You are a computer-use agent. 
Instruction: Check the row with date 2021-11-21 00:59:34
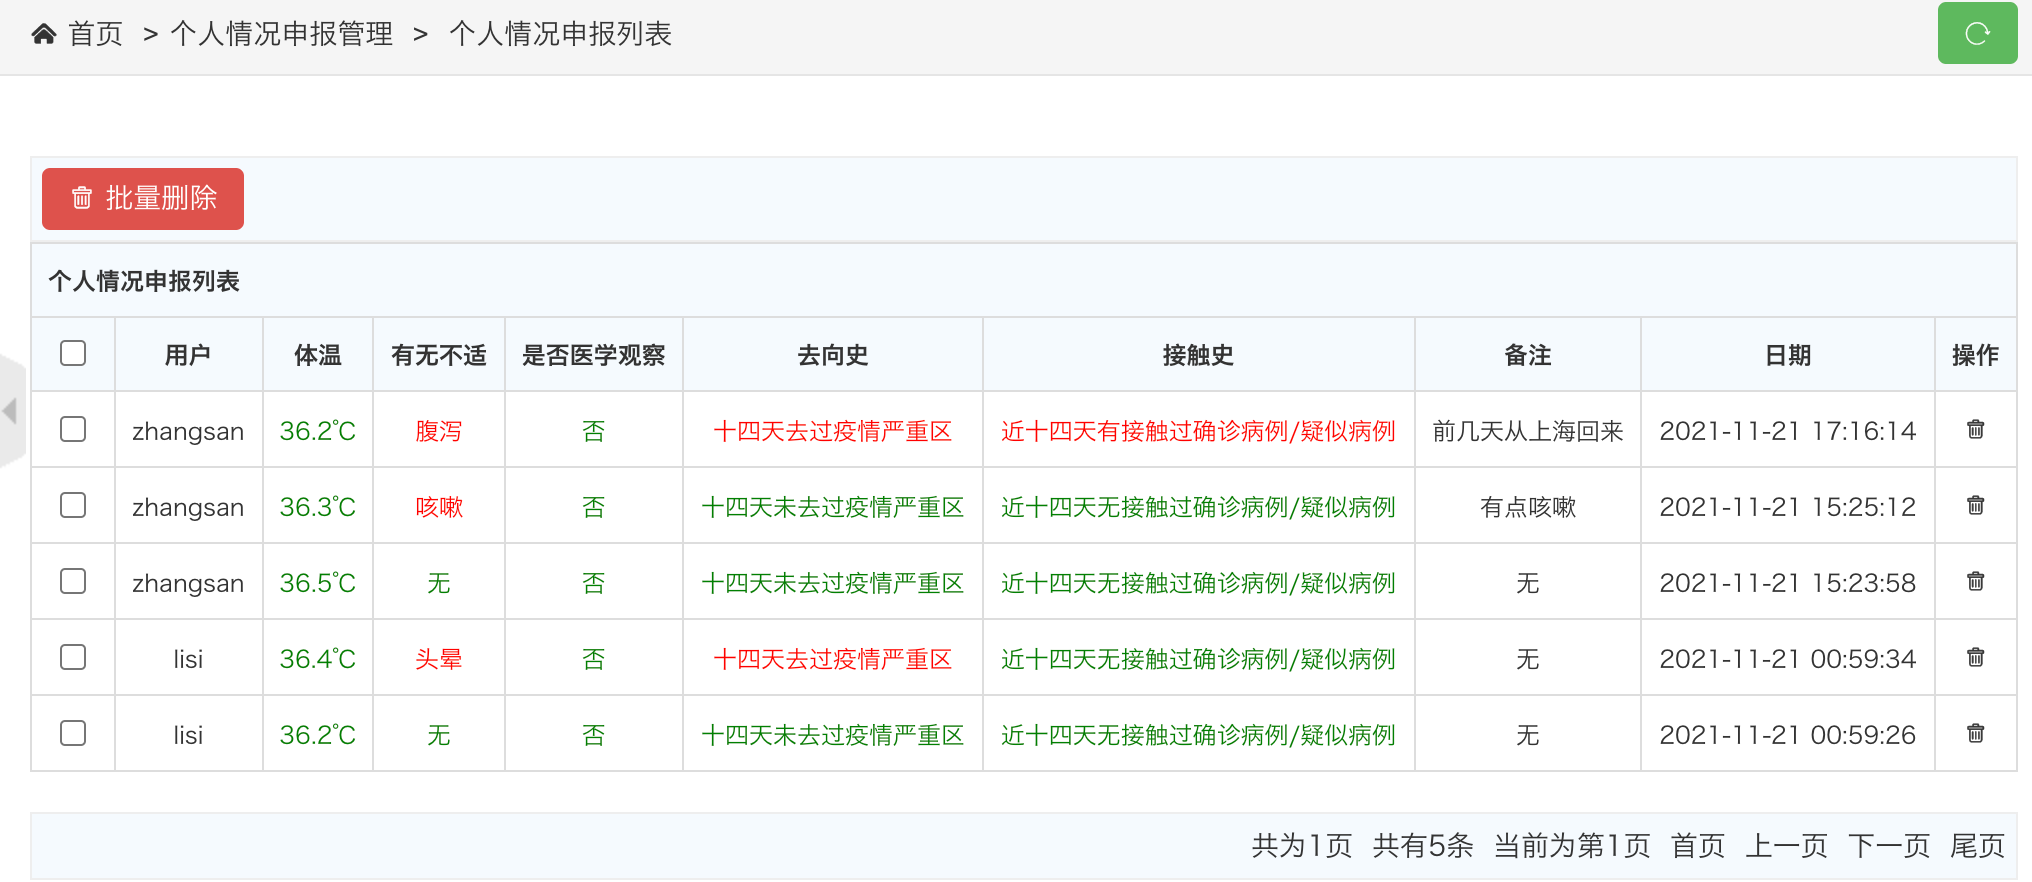[73, 657]
